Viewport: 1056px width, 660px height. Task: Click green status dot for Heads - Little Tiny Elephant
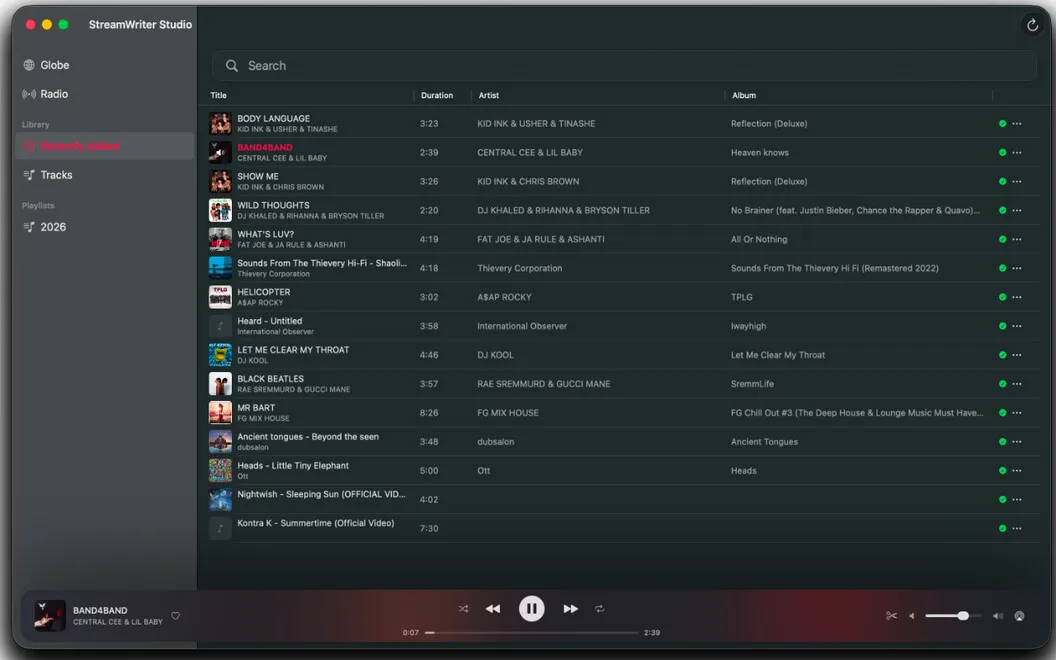click(1002, 471)
